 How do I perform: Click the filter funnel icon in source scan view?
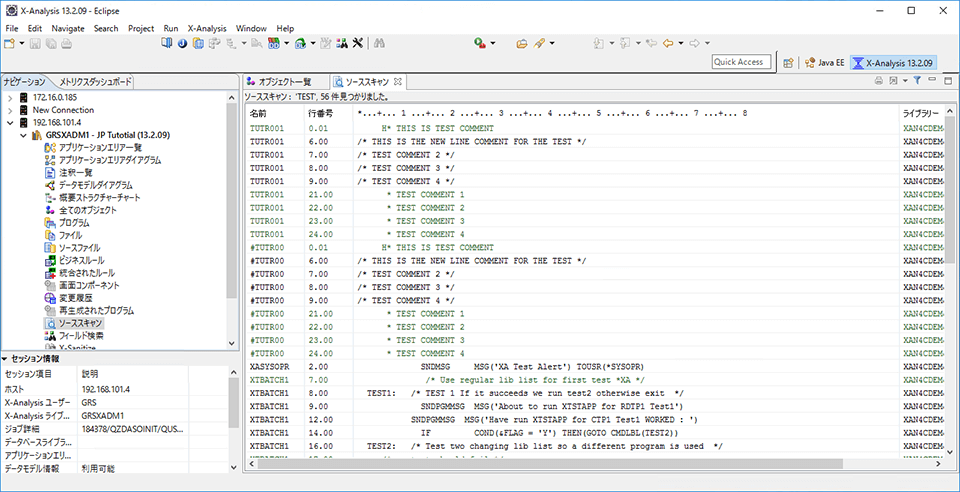917,81
